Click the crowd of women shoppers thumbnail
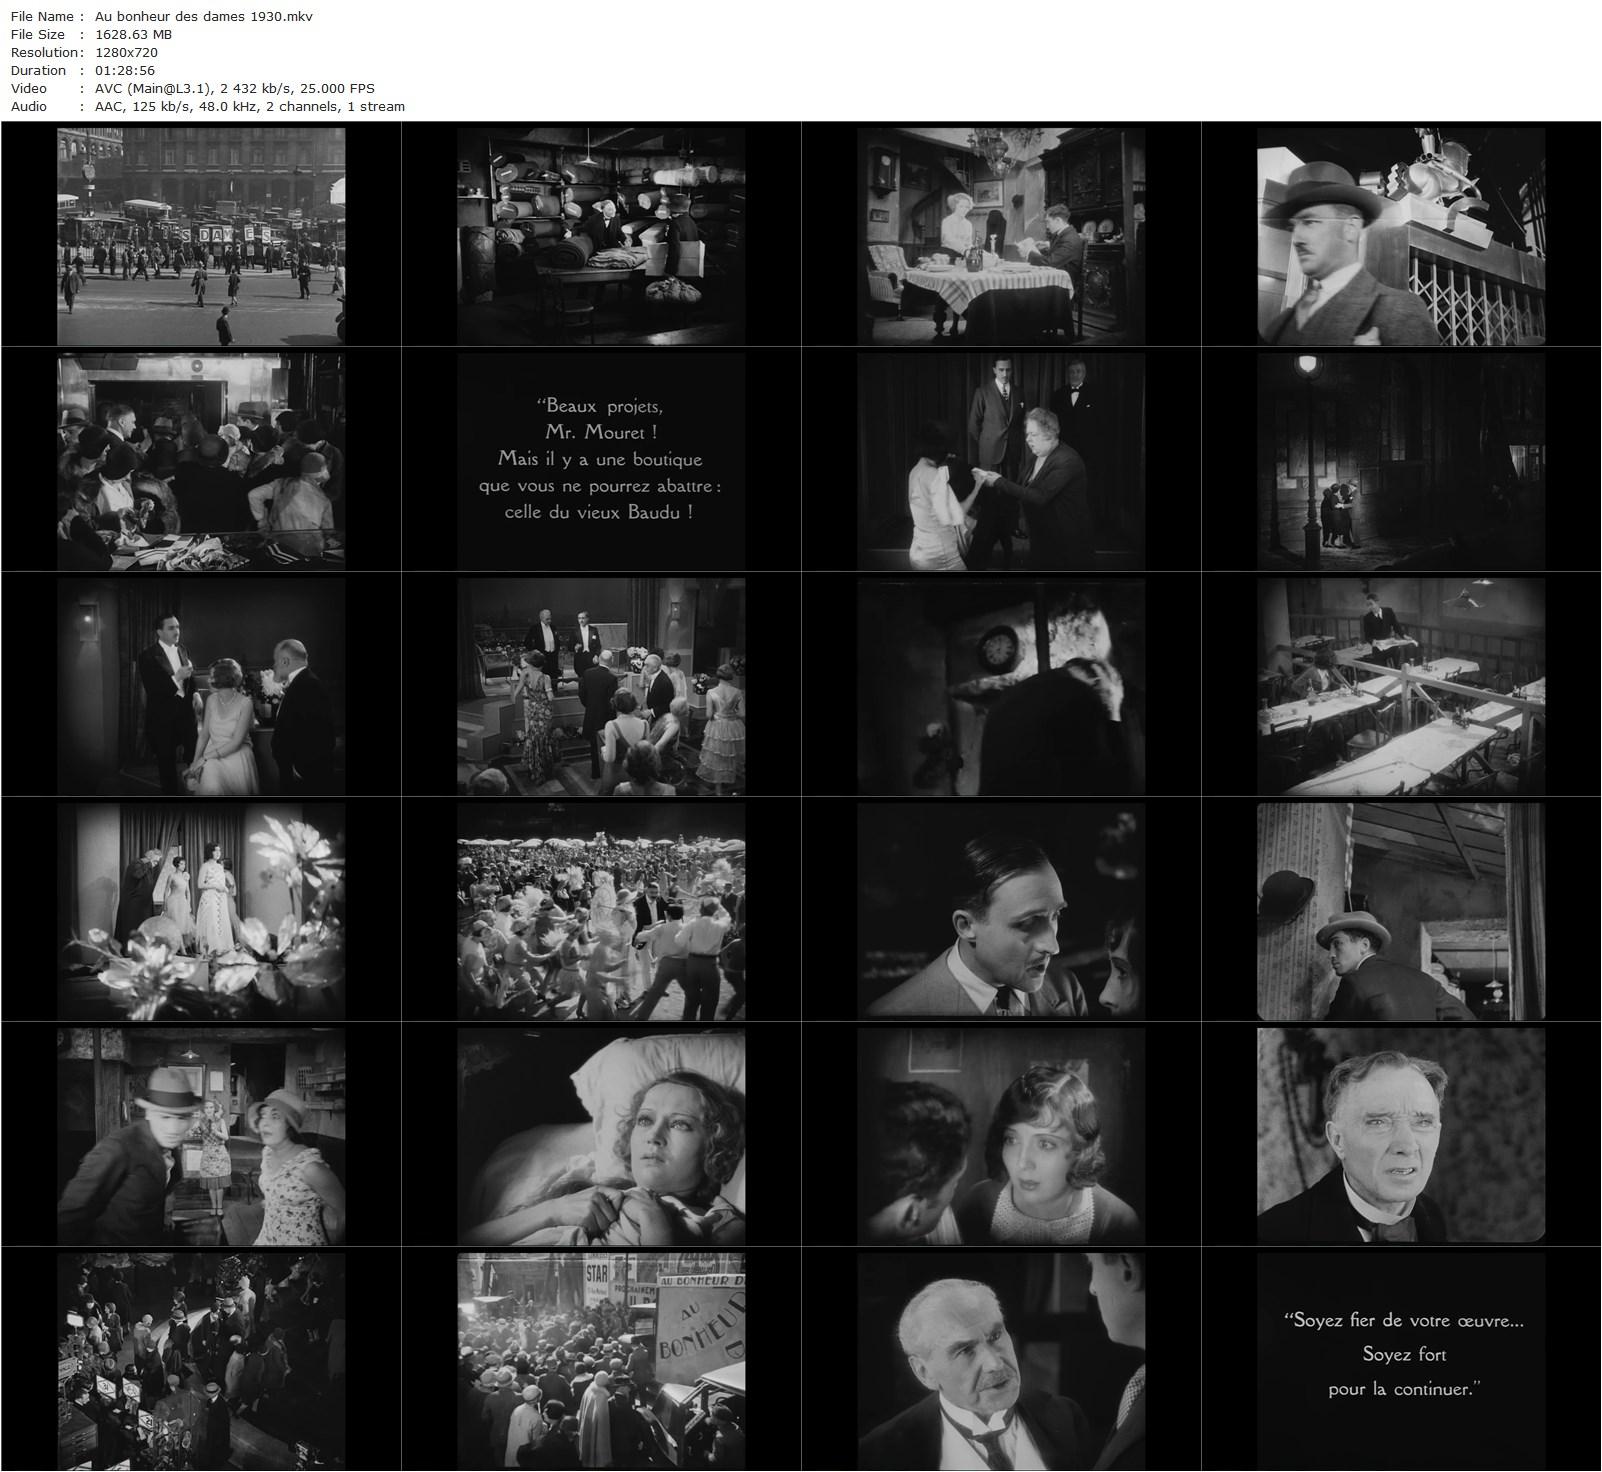Screen dimensions: 1602x1472 click(x=201, y=460)
